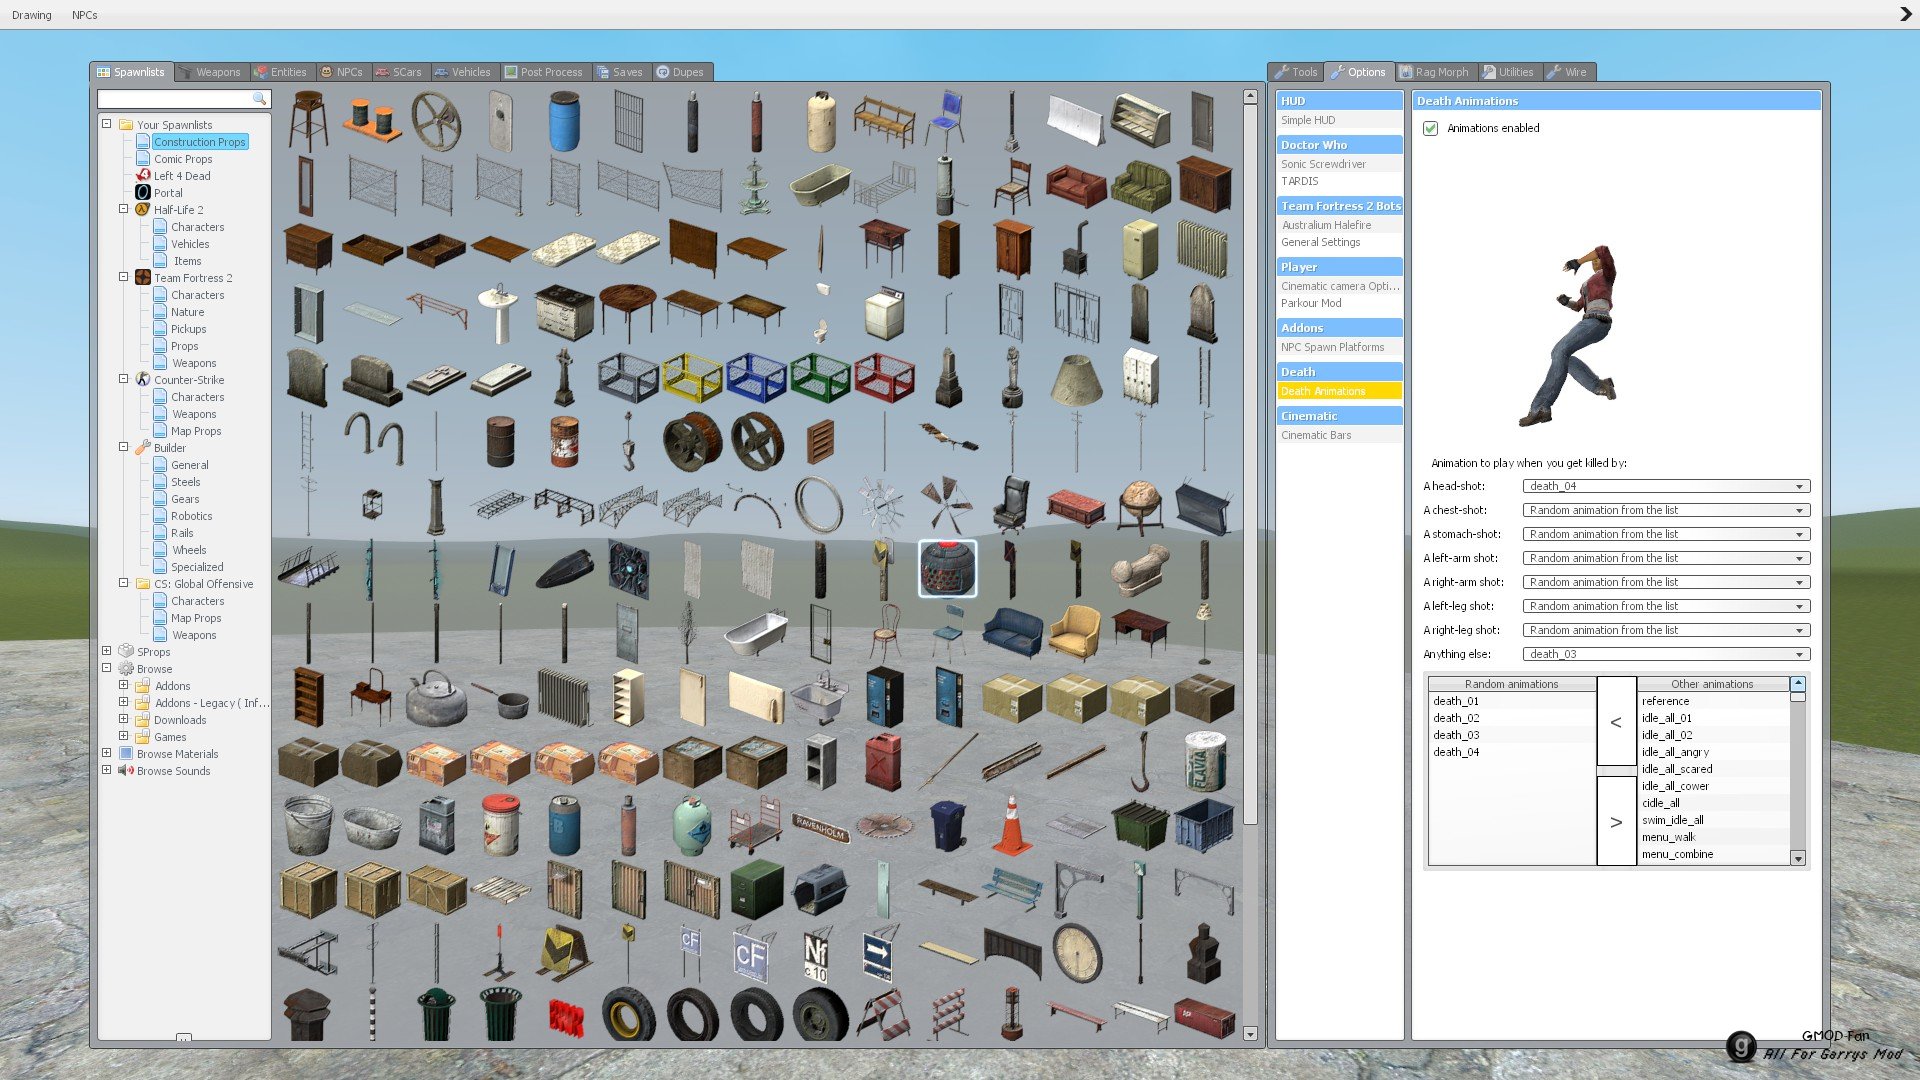The width and height of the screenshot is (1920, 1080).
Task: Collapse the Builder tree node
Action: point(124,447)
